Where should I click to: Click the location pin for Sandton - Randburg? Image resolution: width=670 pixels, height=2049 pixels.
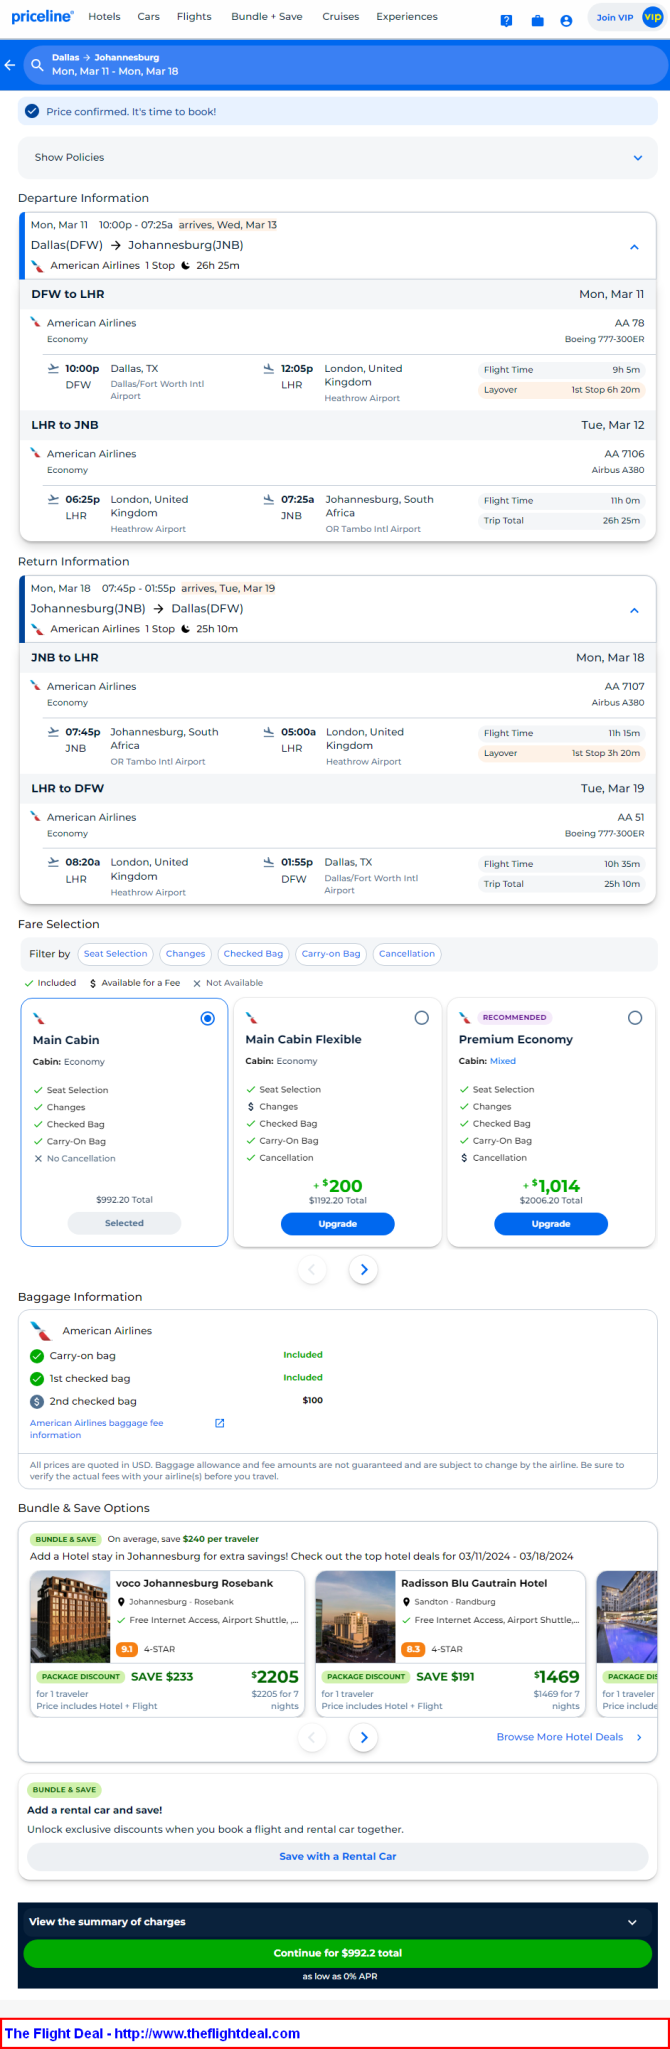pyautogui.click(x=406, y=1602)
